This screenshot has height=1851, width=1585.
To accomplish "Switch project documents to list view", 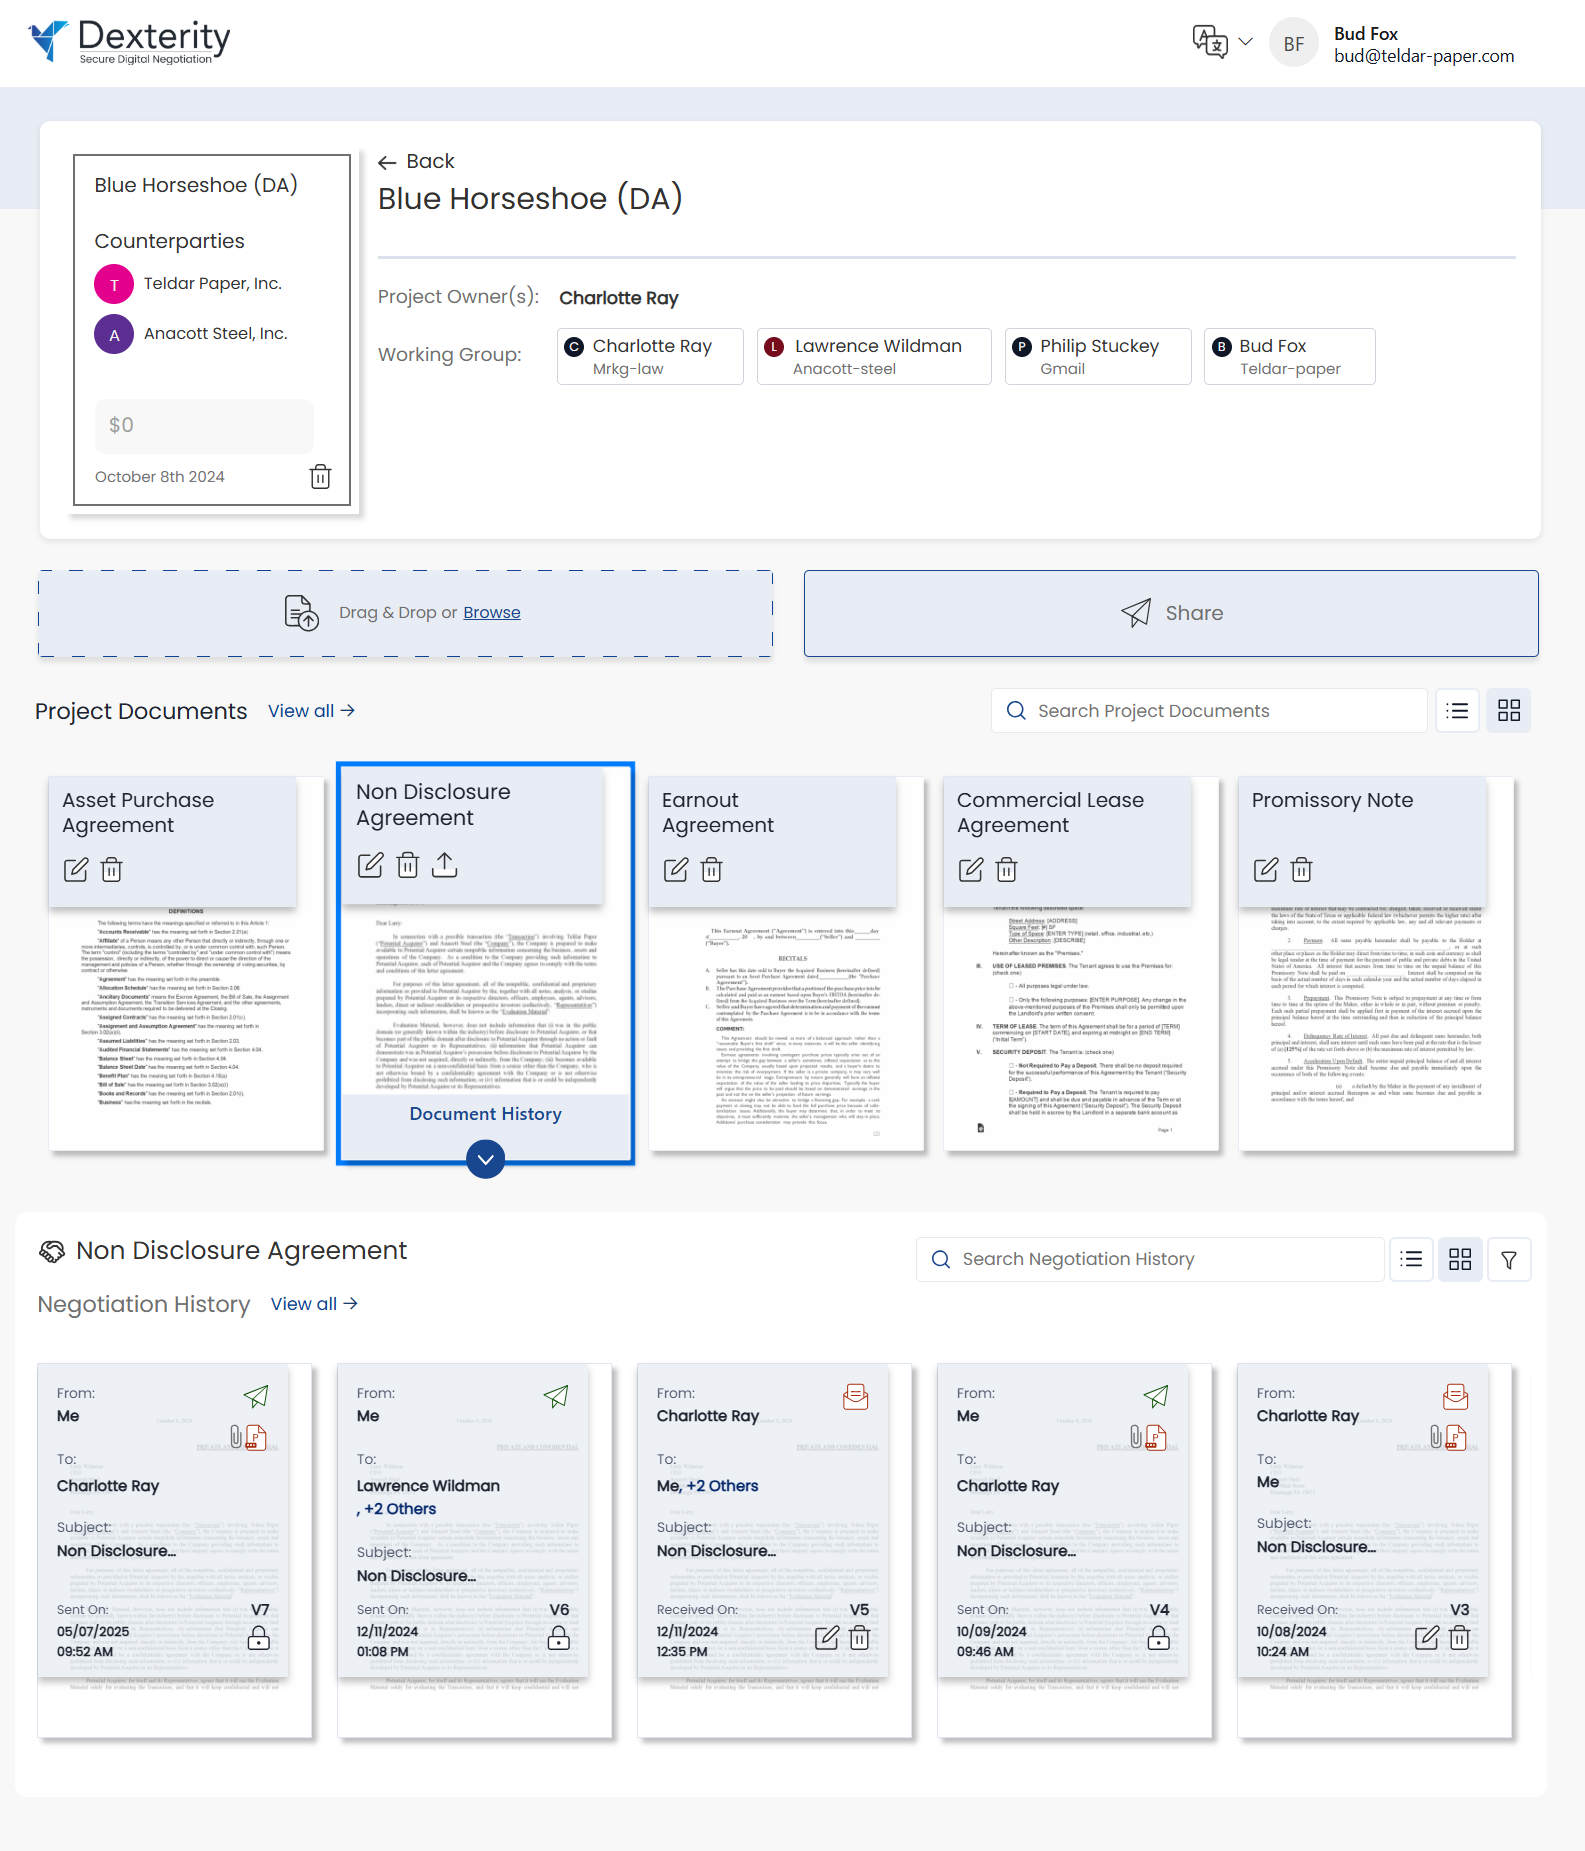I will 1458,711.
